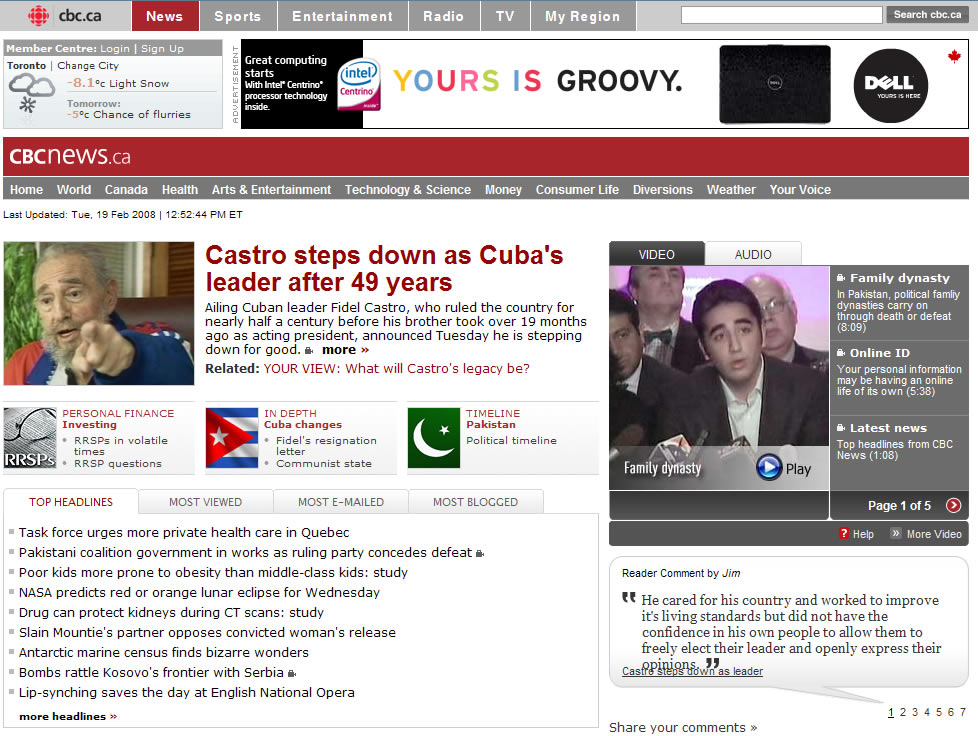Screen dimensions: 978x736
Task: Switch to the AUDIO tab
Action: pos(753,254)
